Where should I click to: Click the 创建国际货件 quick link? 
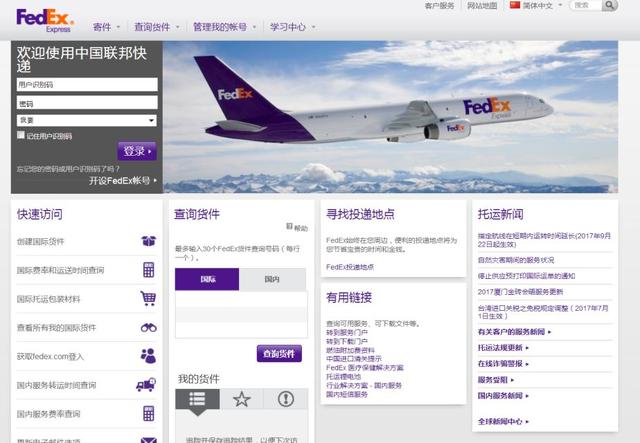(40, 241)
